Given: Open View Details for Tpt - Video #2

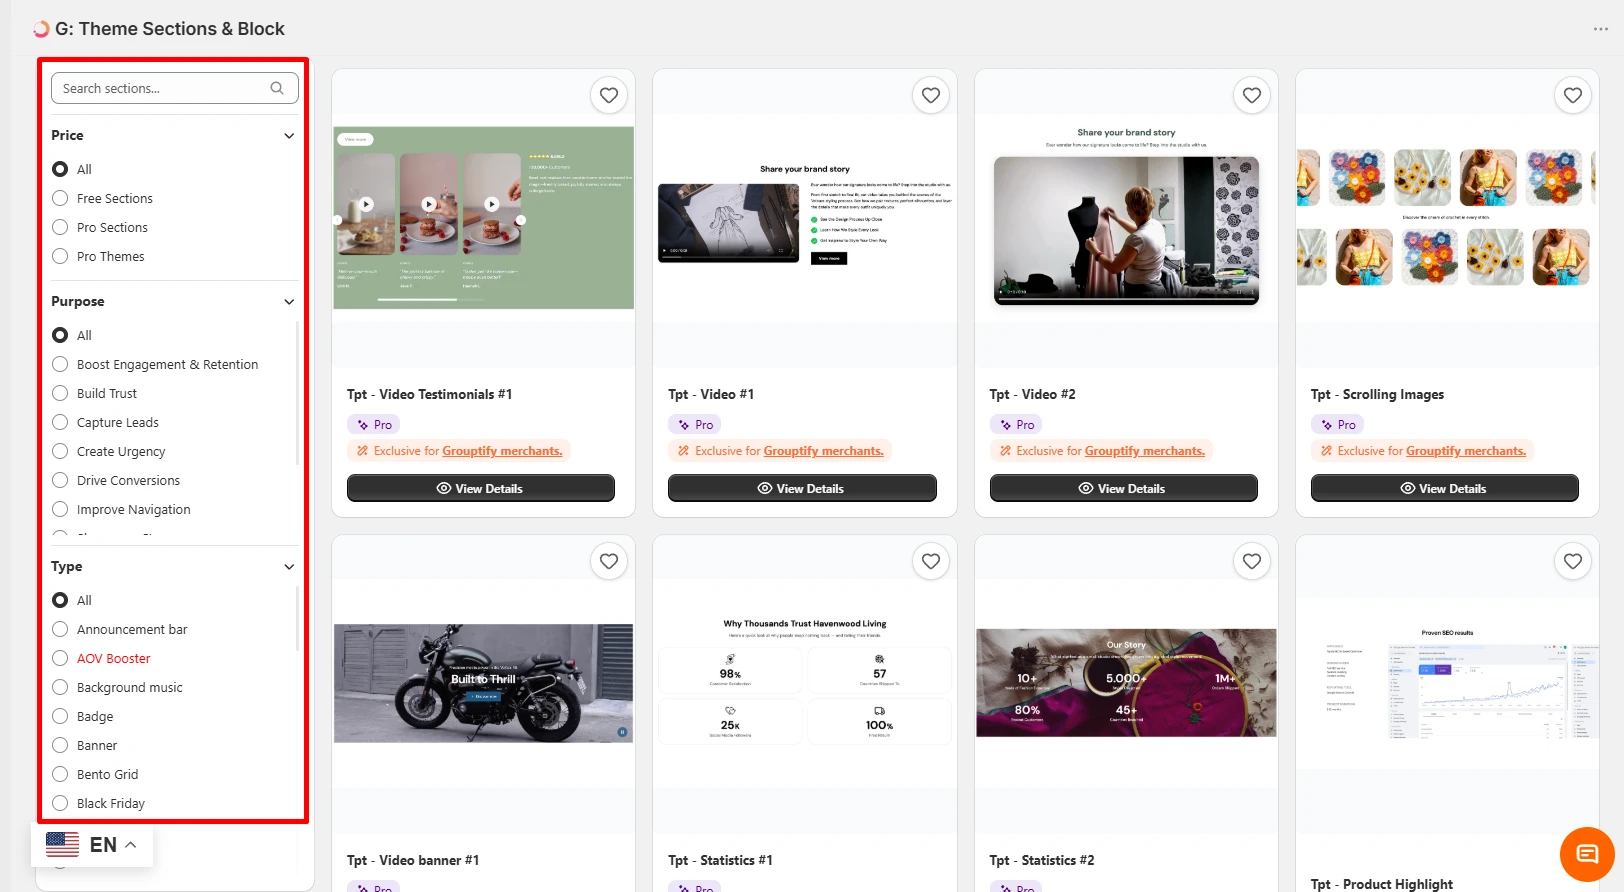Looking at the screenshot, I should (1124, 488).
